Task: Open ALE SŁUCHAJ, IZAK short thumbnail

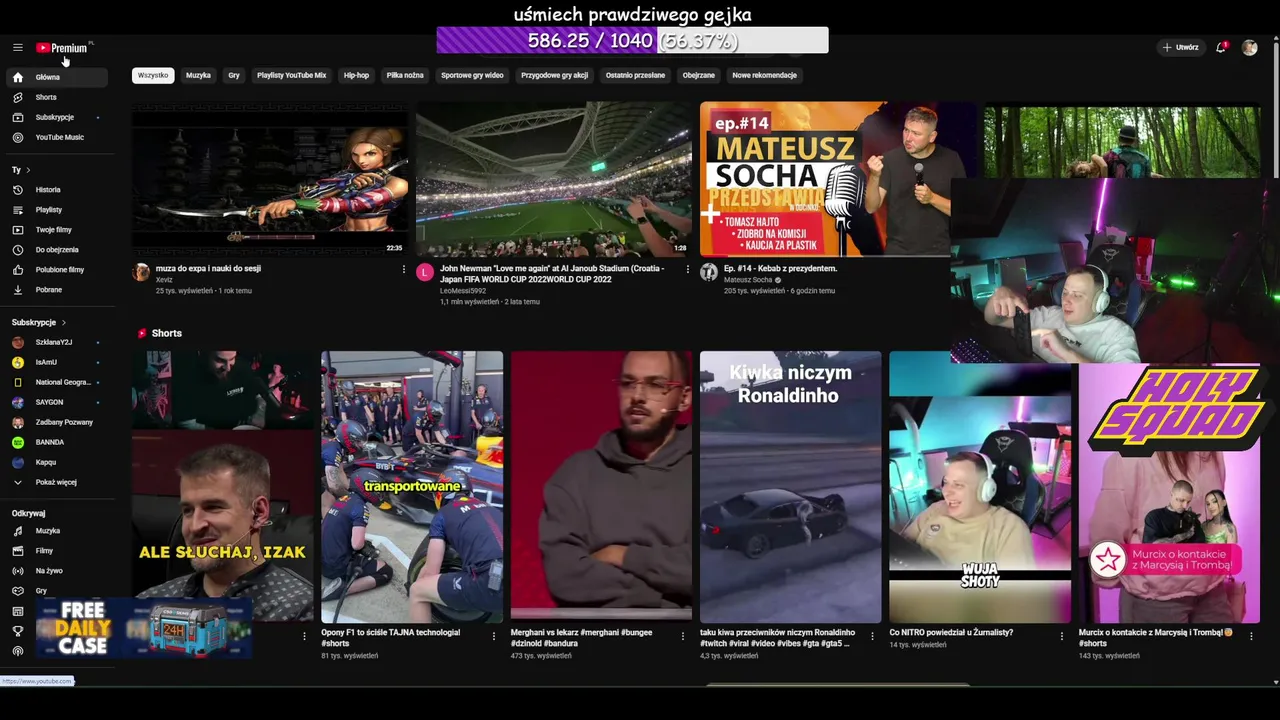Action: [222, 487]
